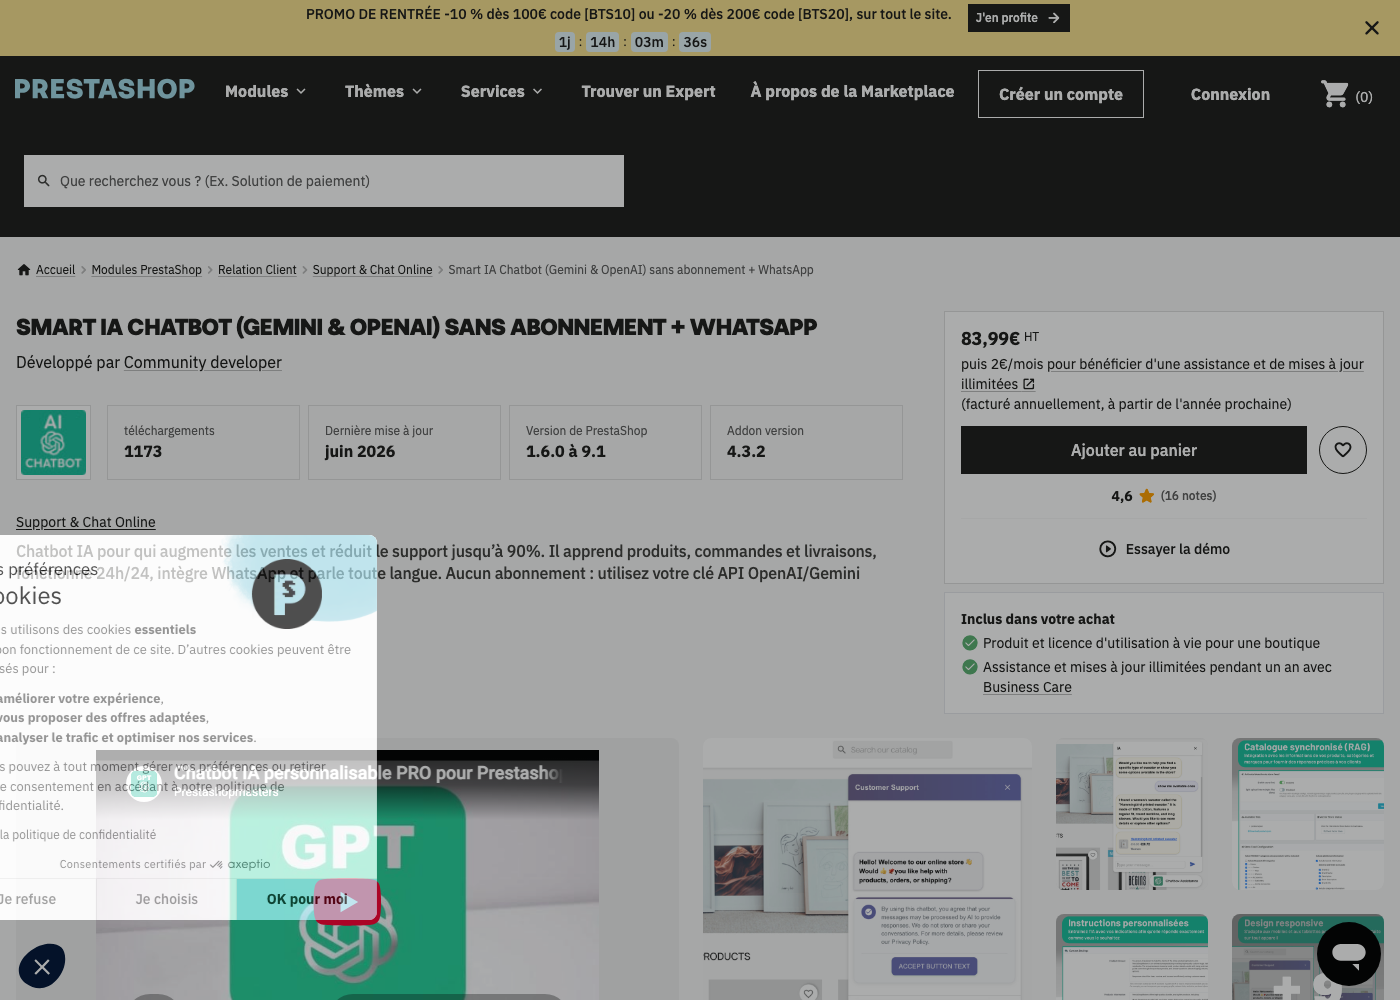The height and width of the screenshot is (1000, 1400).
Task: Open Customer Support chat screenshot thumbnail
Action: pyautogui.click(x=867, y=869)
